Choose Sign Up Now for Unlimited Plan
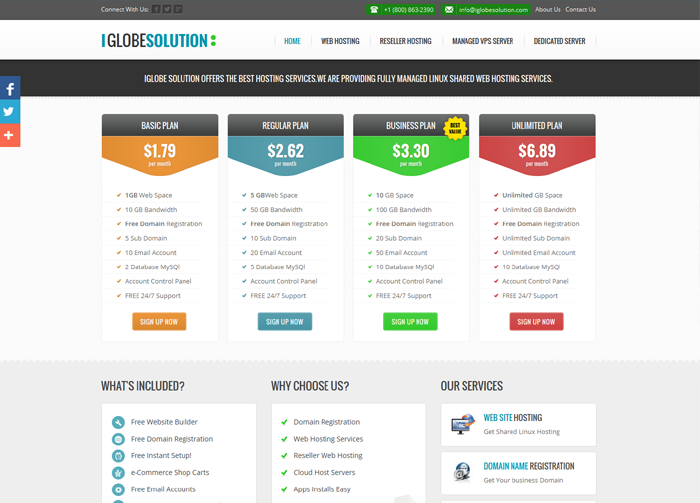The image size is (700, 503). 536,321
